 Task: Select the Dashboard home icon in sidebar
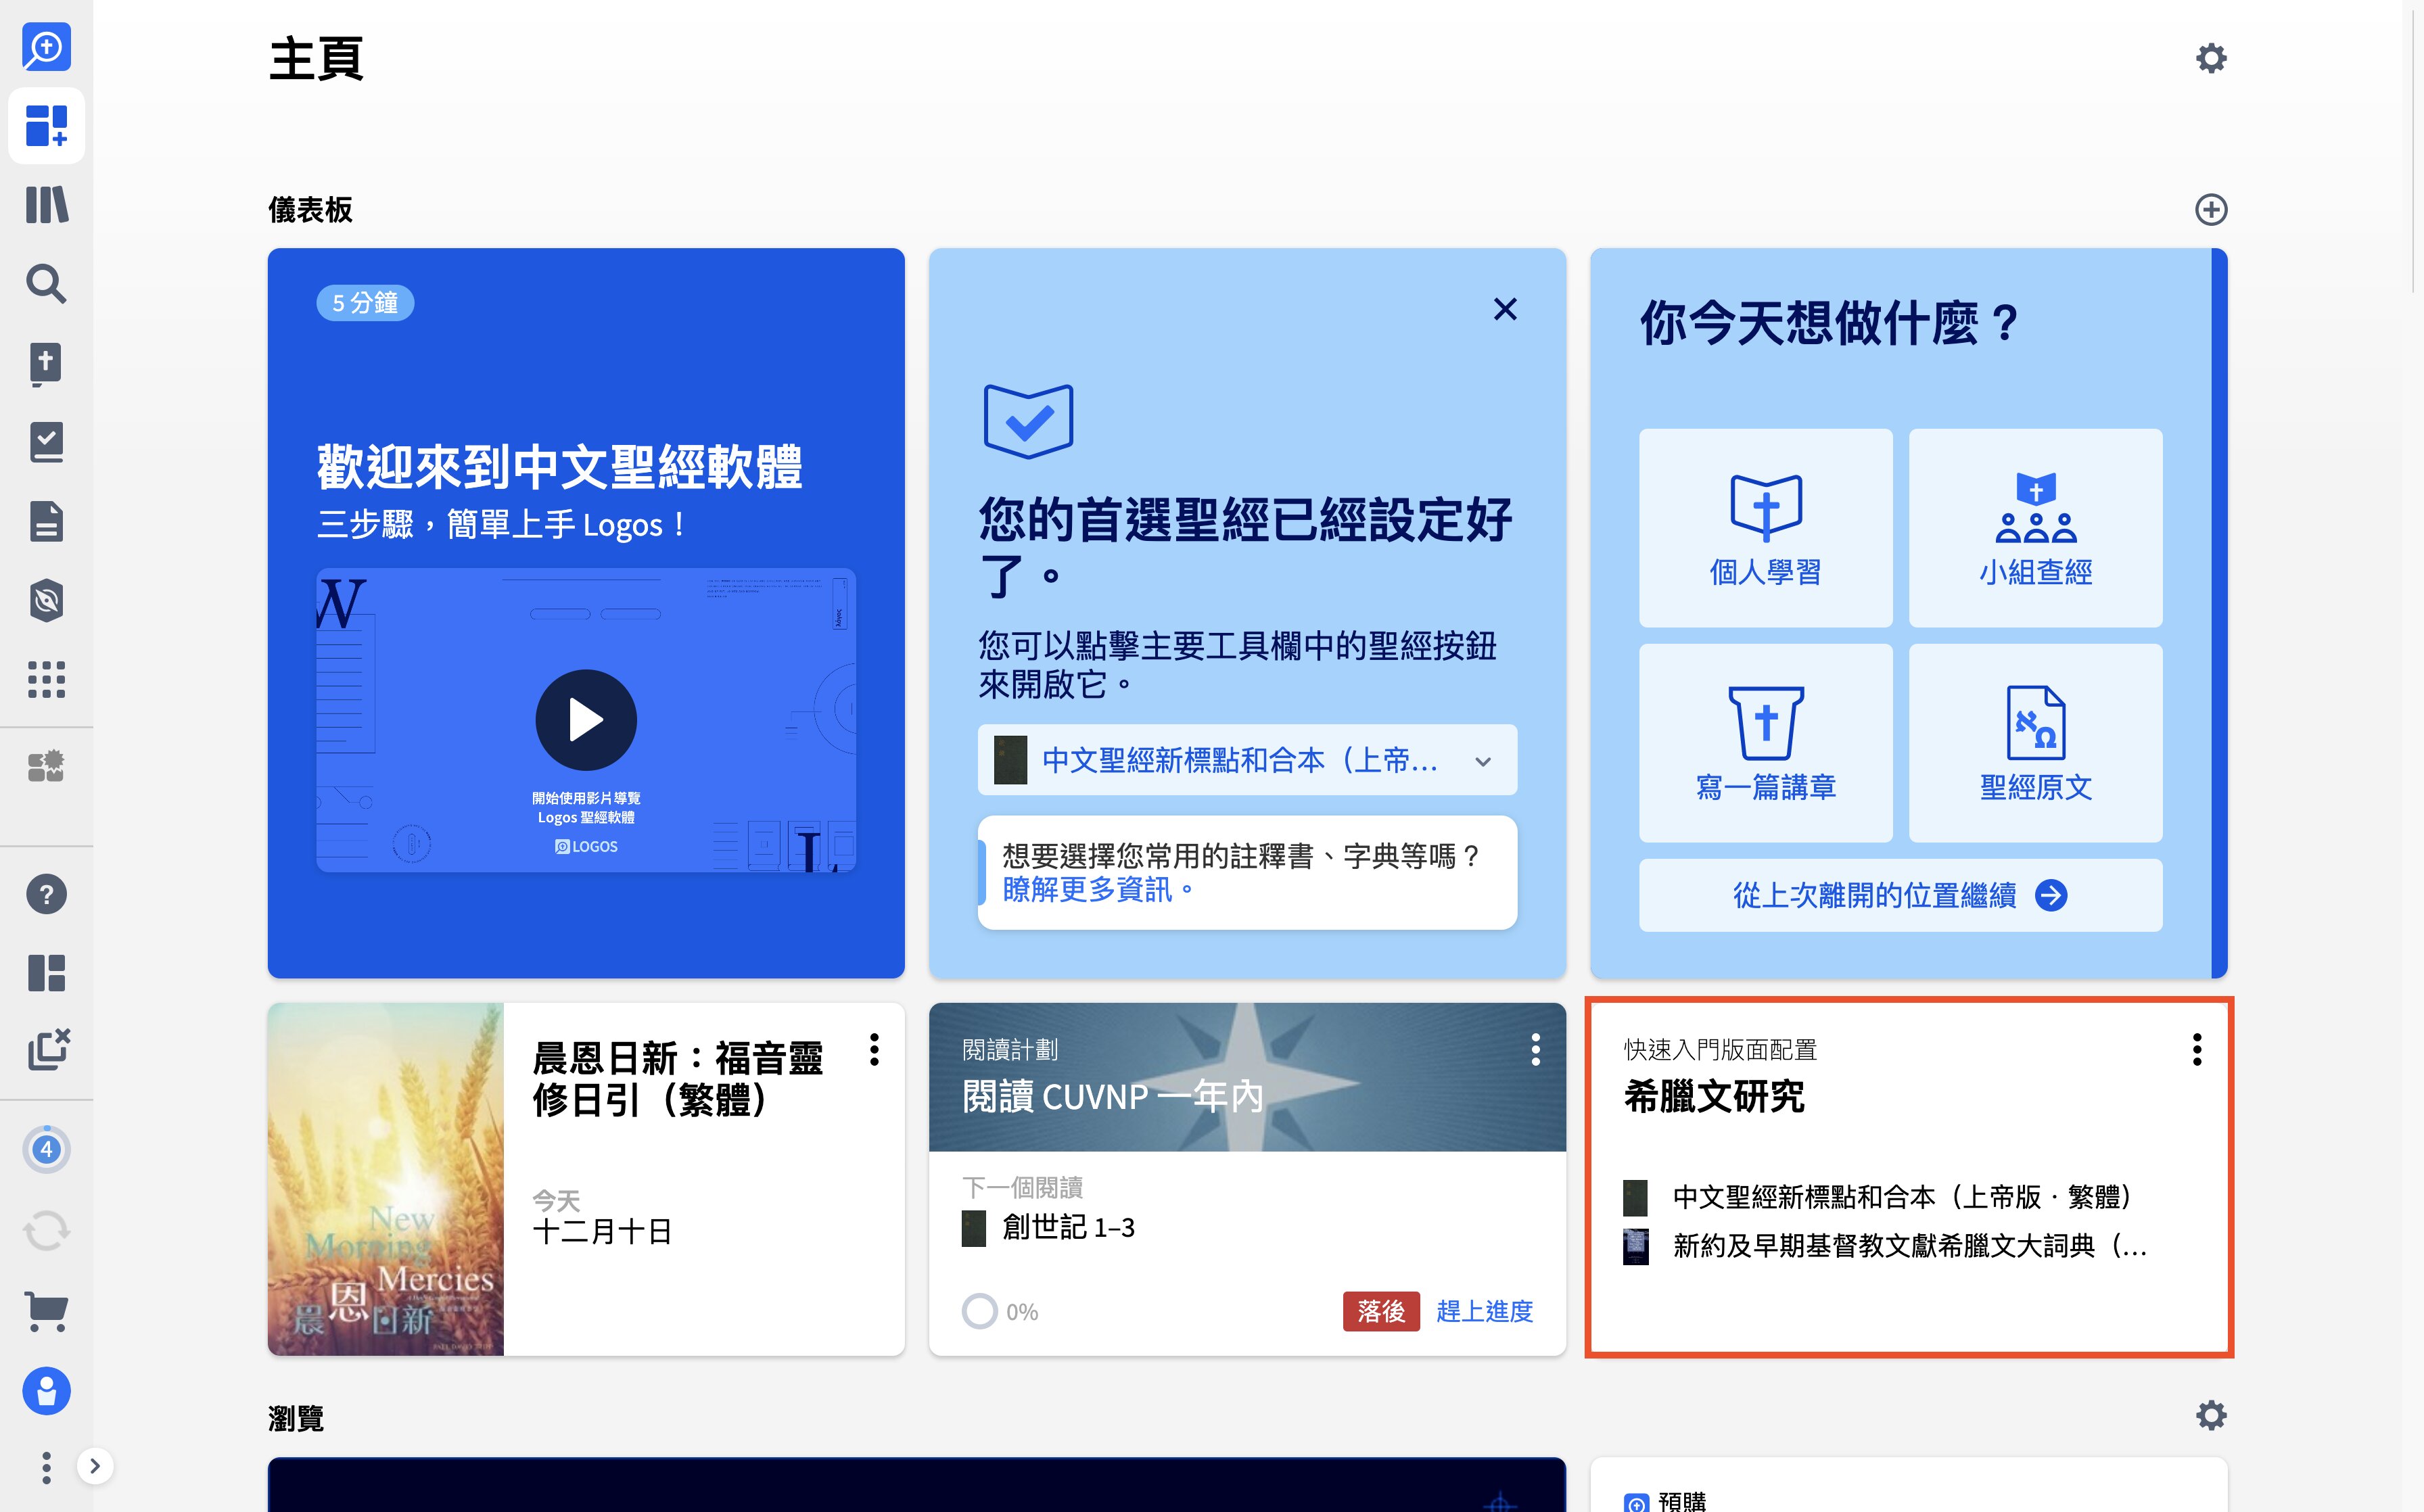46,126
